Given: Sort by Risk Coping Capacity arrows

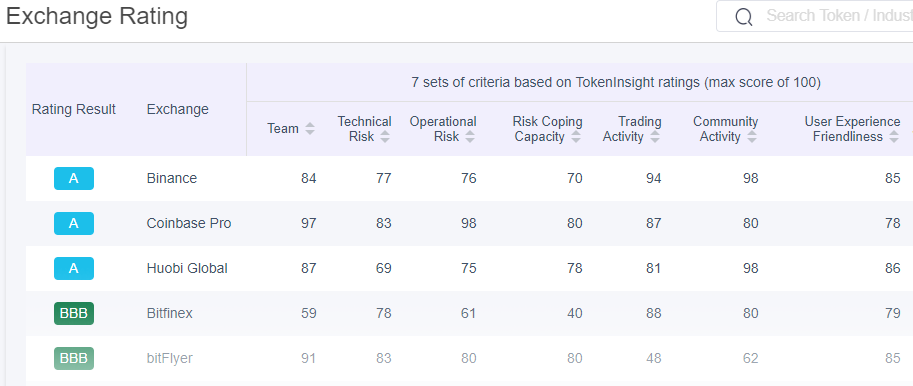Looking at the screenshot, I should tap(576, 137).
